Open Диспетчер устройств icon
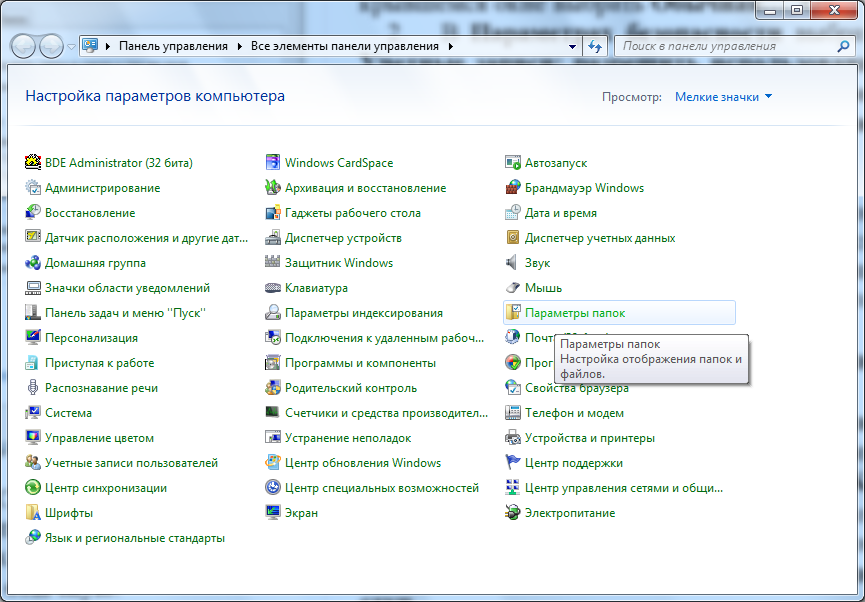 coord(273,238)
